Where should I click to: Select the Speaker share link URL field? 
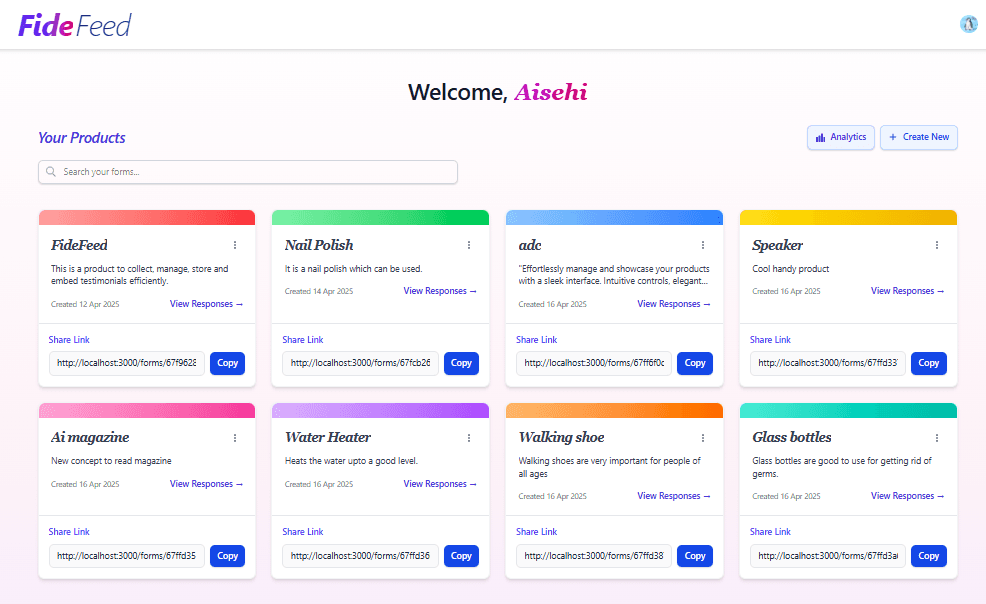pyautogui.click(x=827, y=363)
